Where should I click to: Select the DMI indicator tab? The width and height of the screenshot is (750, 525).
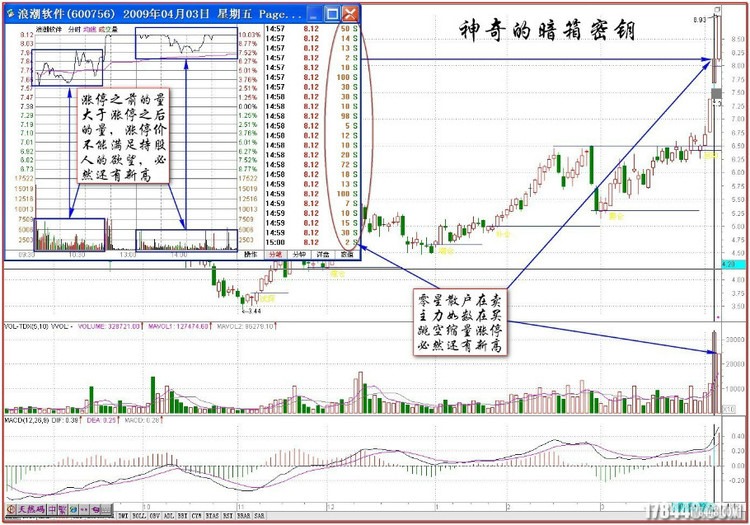click(x=122, y=516)
